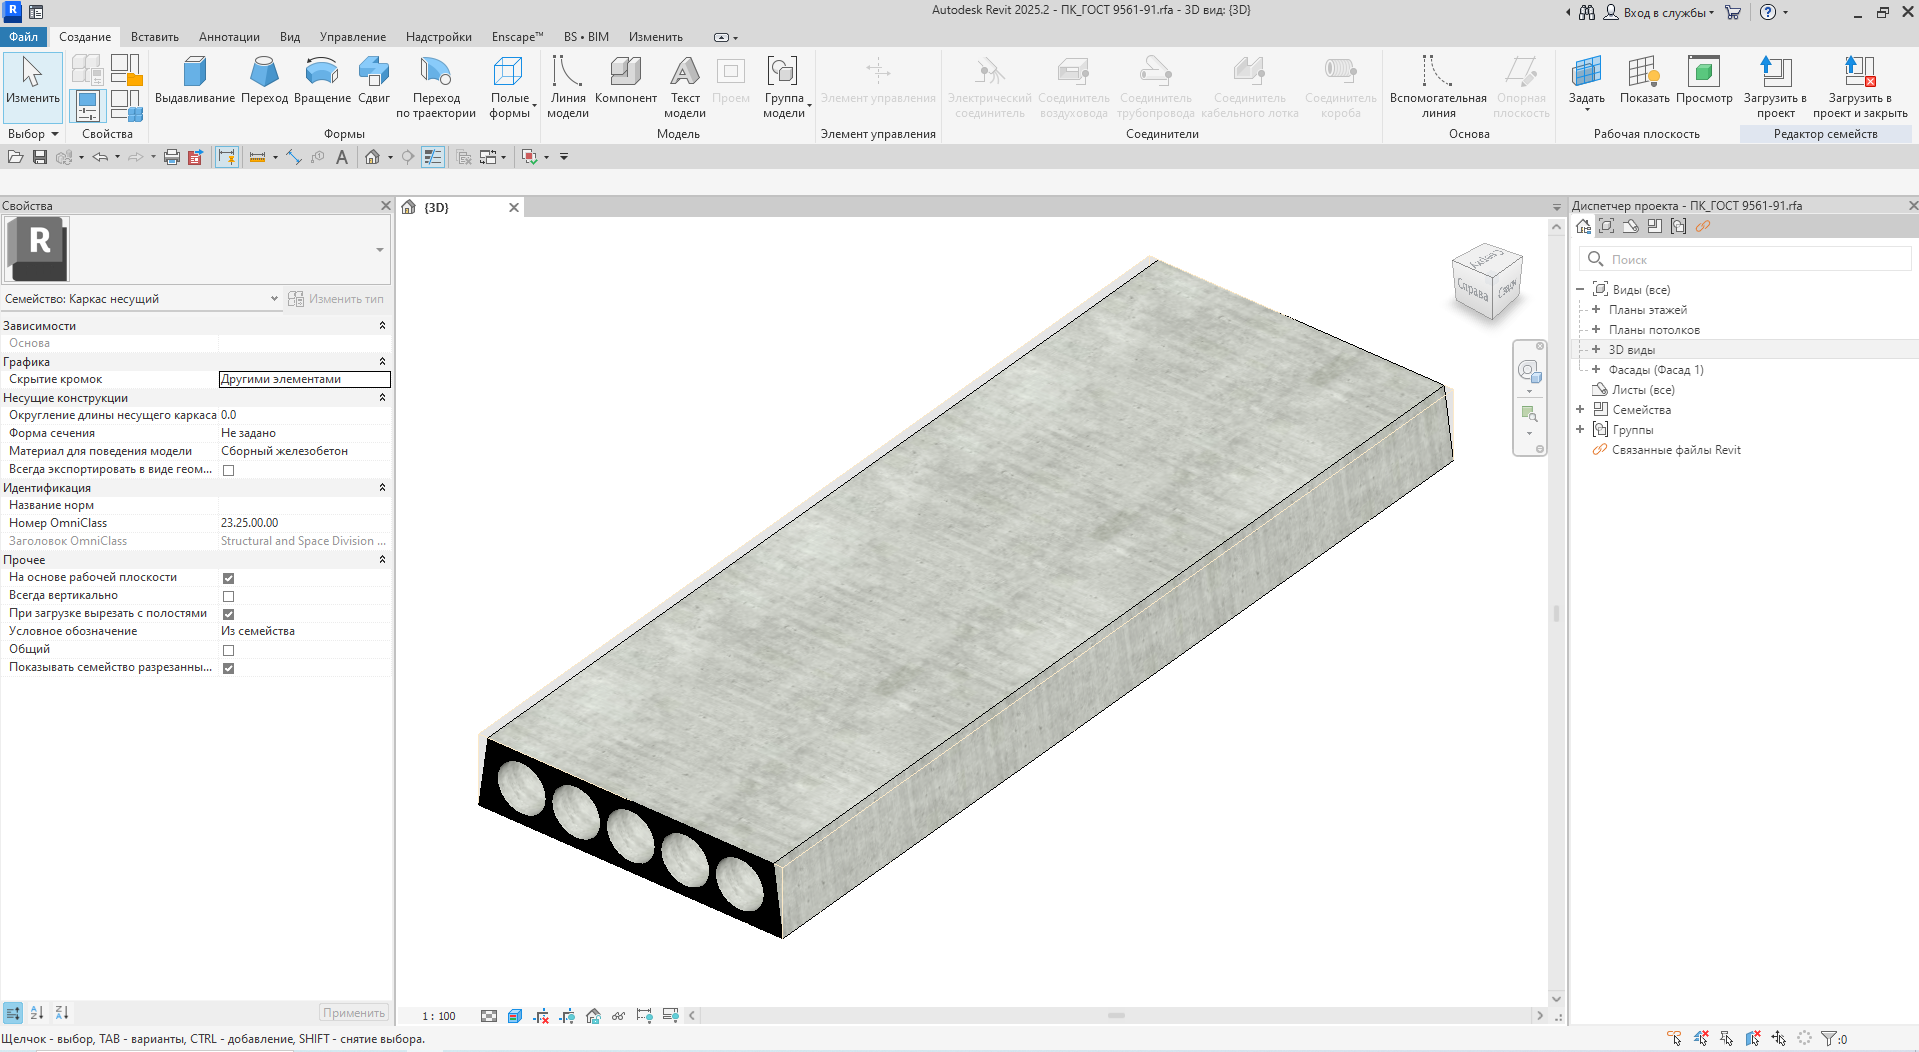The width and height of the screenshot is (1919, 1052).
Task: Expand the '3D виды' tree node
Action: (1596, 350)
